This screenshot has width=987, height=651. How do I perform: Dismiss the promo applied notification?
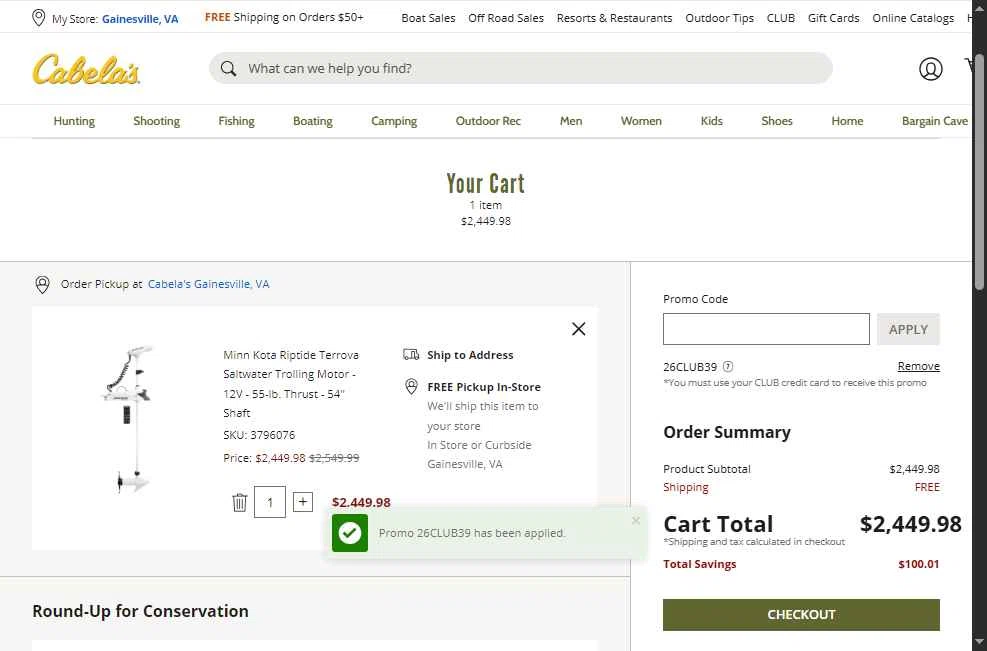[636, 520]
